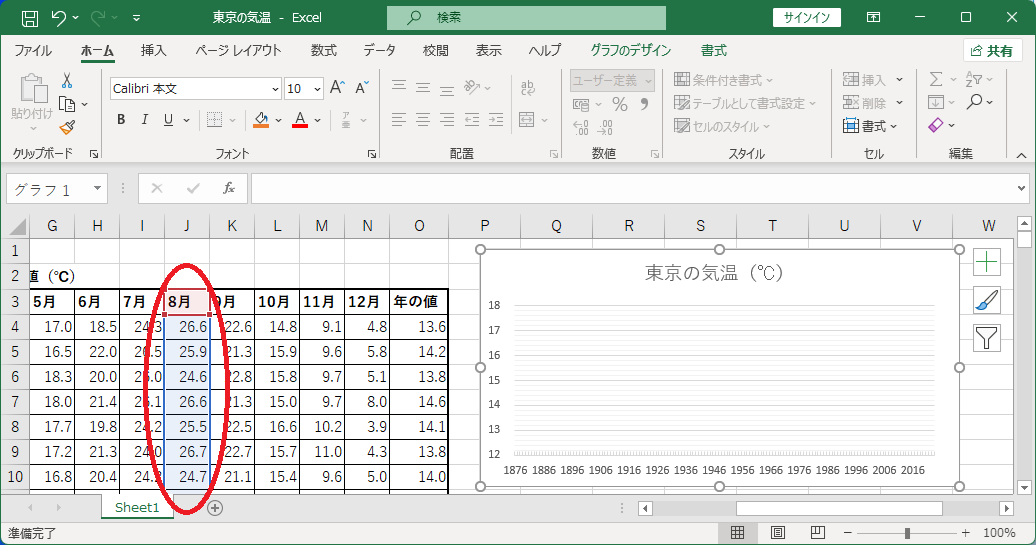
Task: Open the 書式 cell format menu
Action: [x=870, y=126]
